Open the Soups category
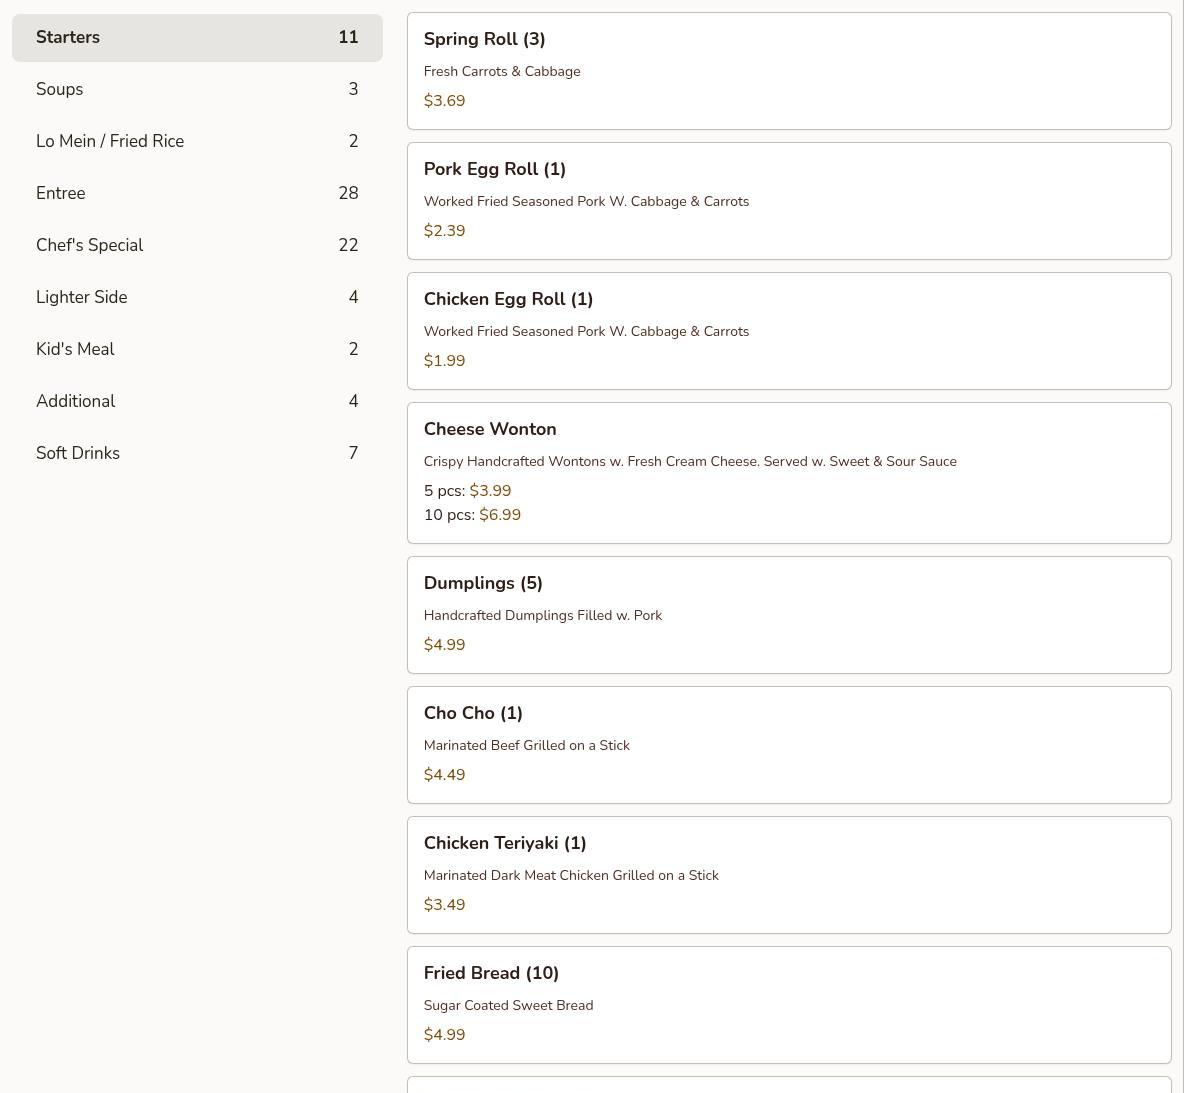The width and height of the screenshot is (1204, 1093). point(197,90)
